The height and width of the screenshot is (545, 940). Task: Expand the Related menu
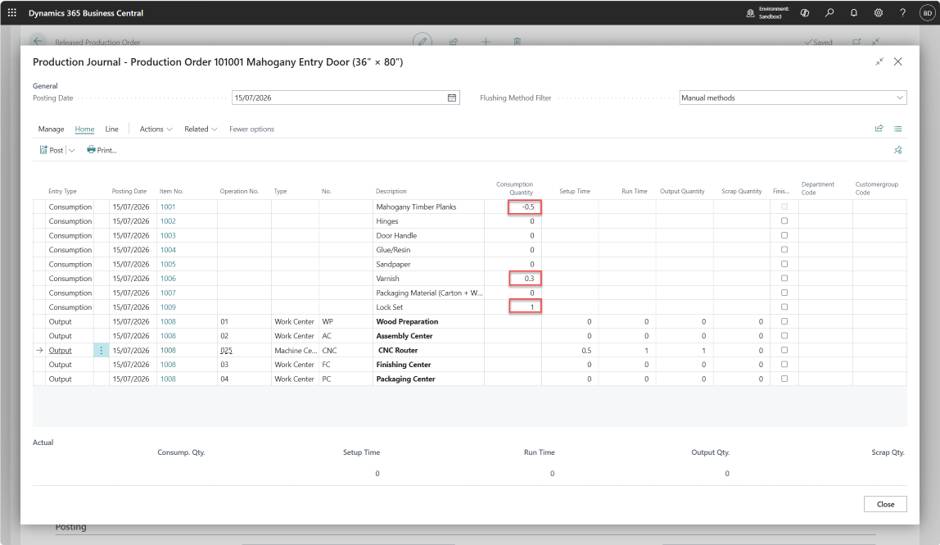point(200,129)
